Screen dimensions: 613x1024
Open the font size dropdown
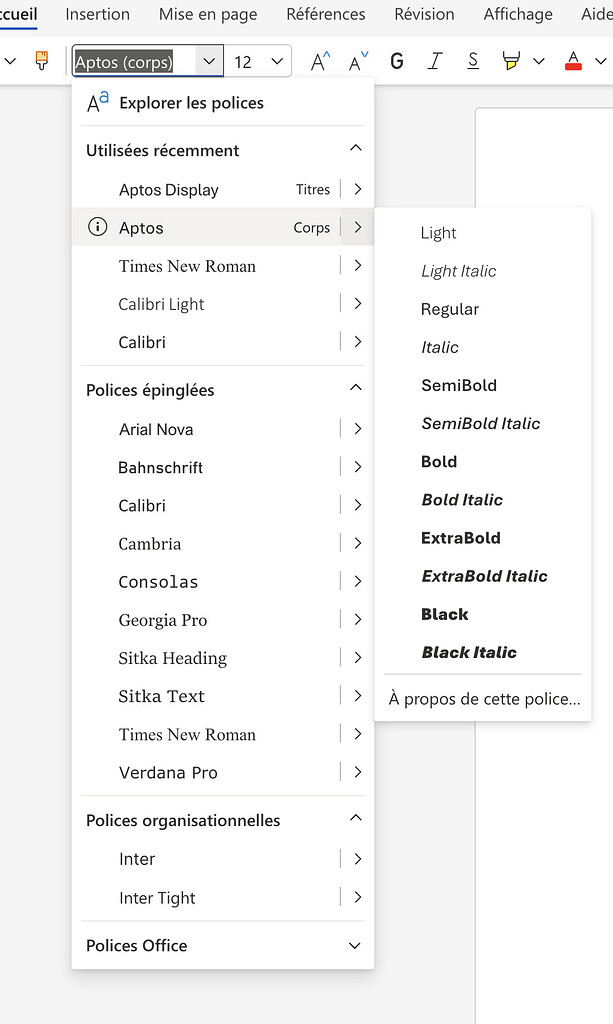pyautogui.click(x=278, y=61)
